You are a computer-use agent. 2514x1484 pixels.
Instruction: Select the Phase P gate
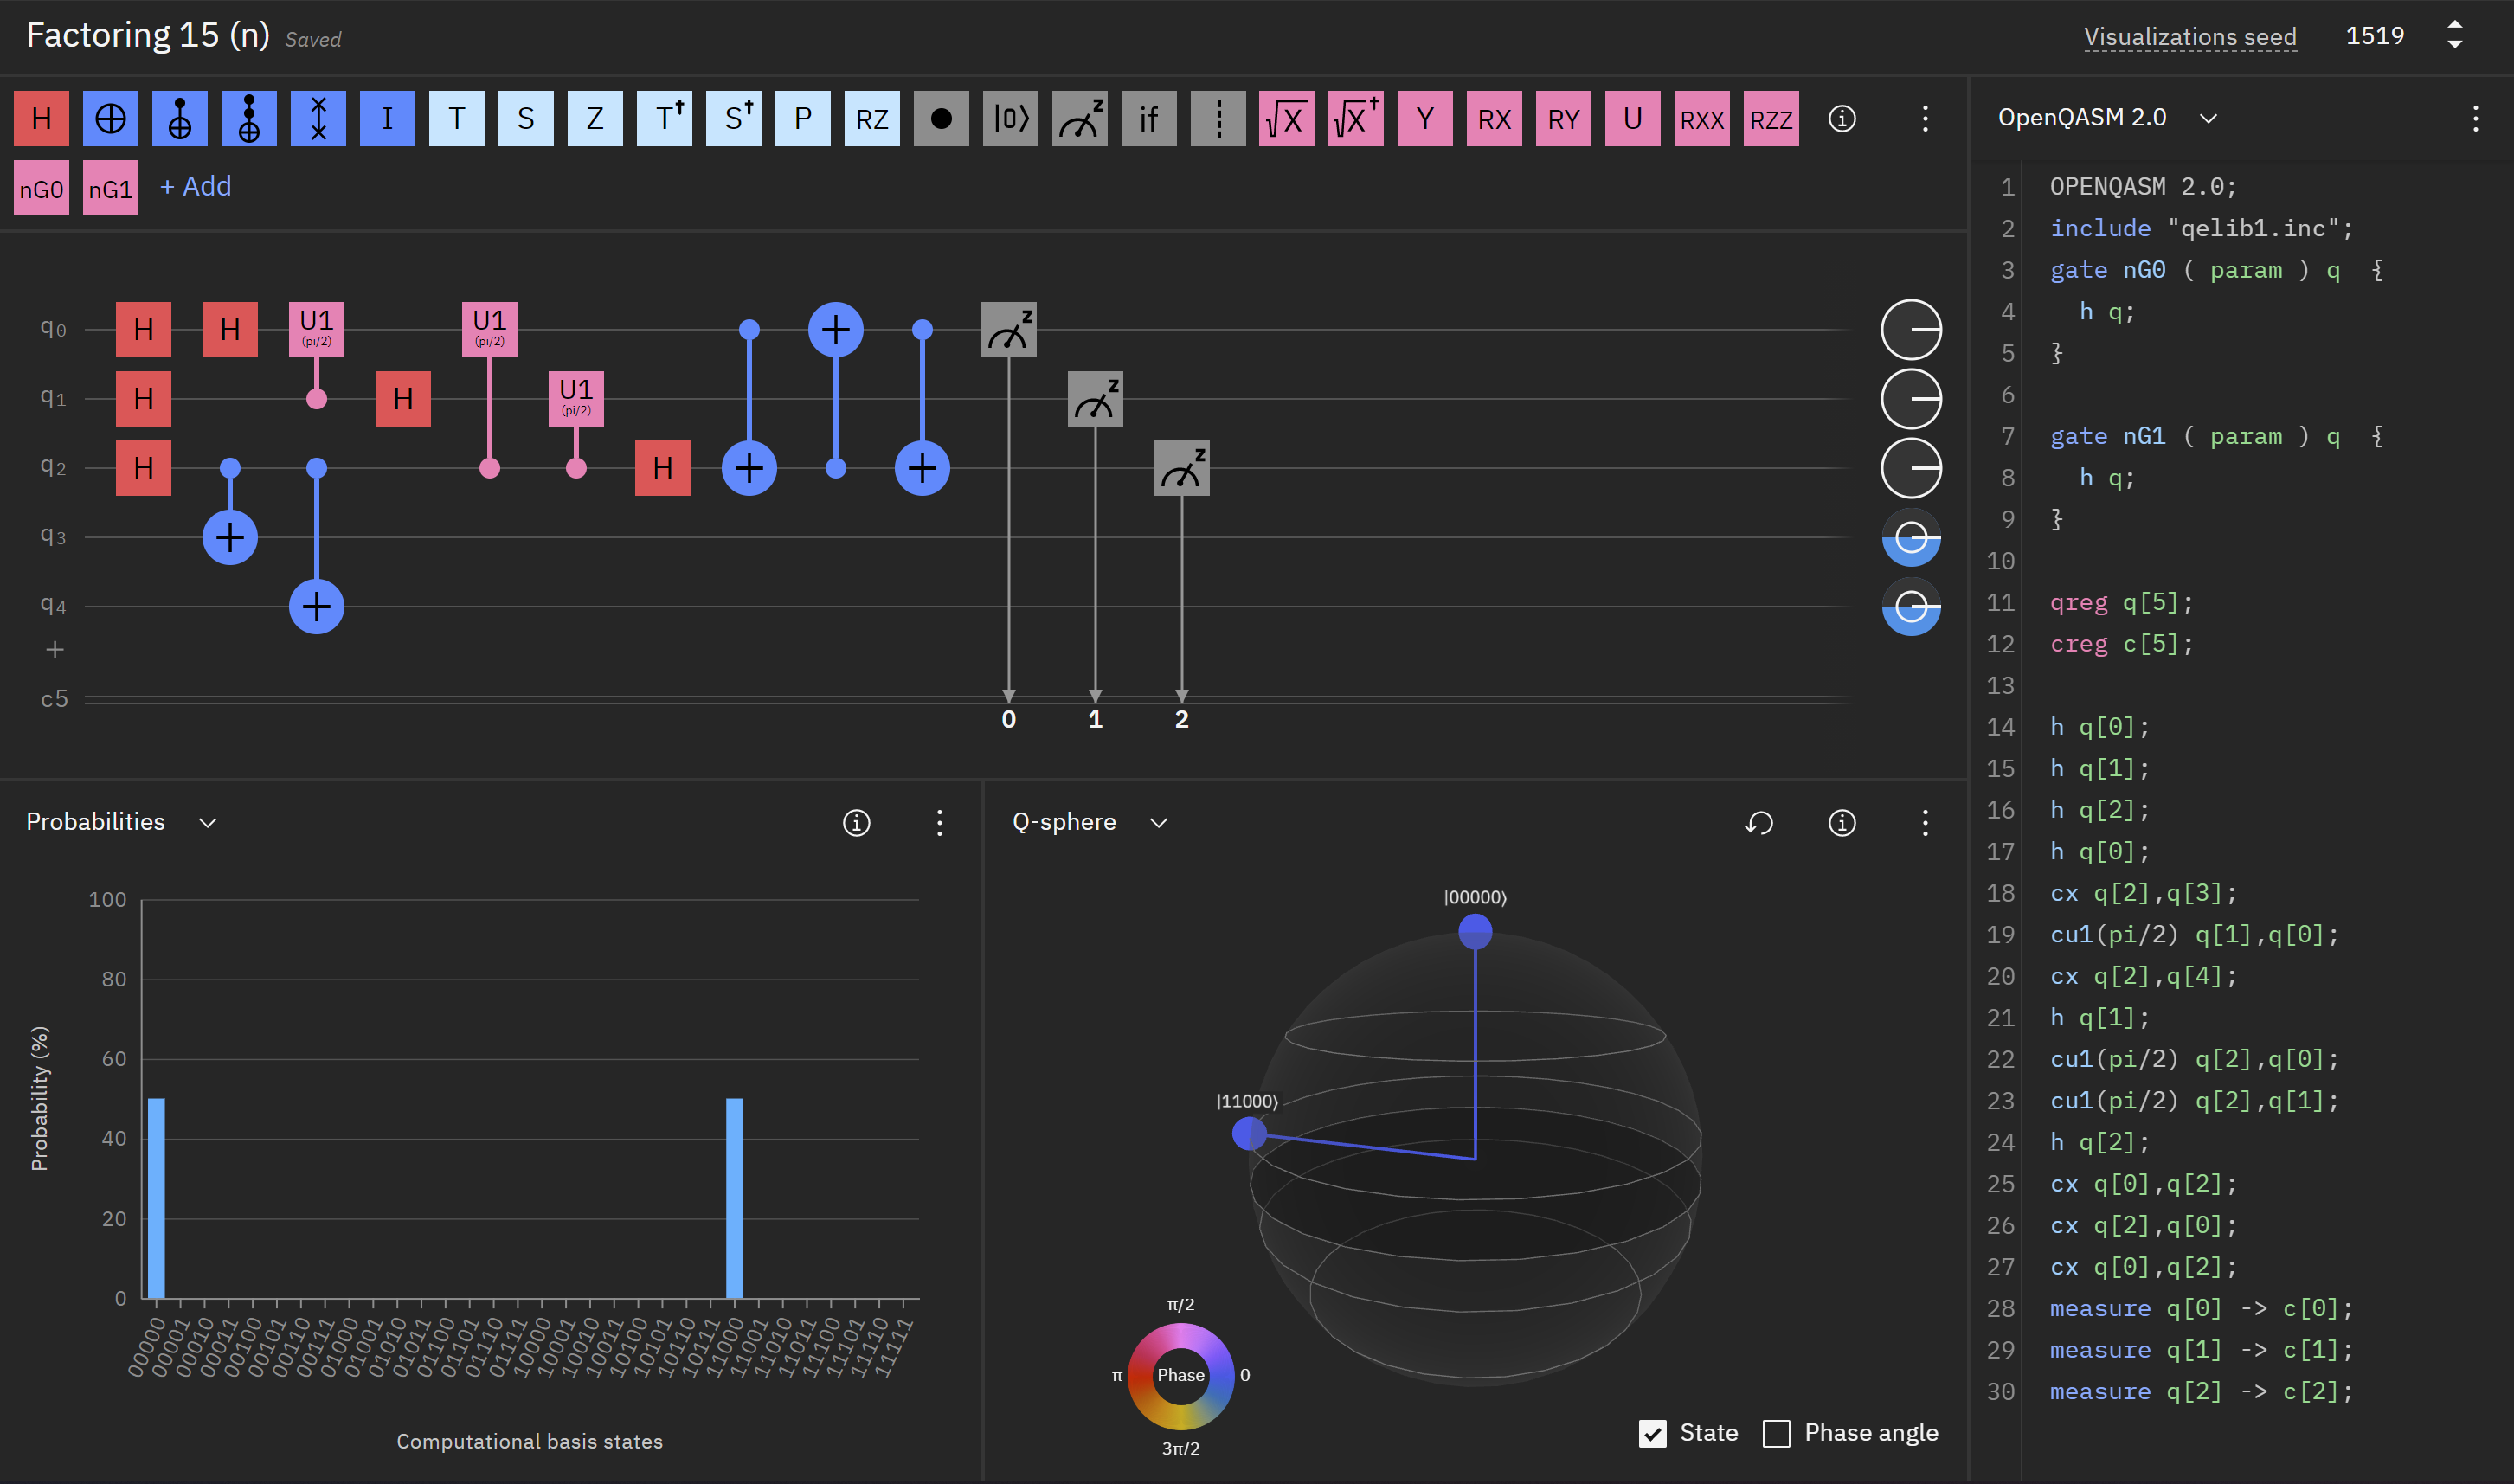click(x=803, y=119)
